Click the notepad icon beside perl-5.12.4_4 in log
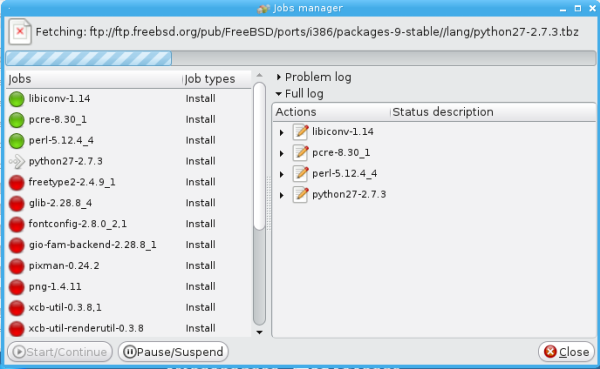The image size is (600, 369). (301, 173)
